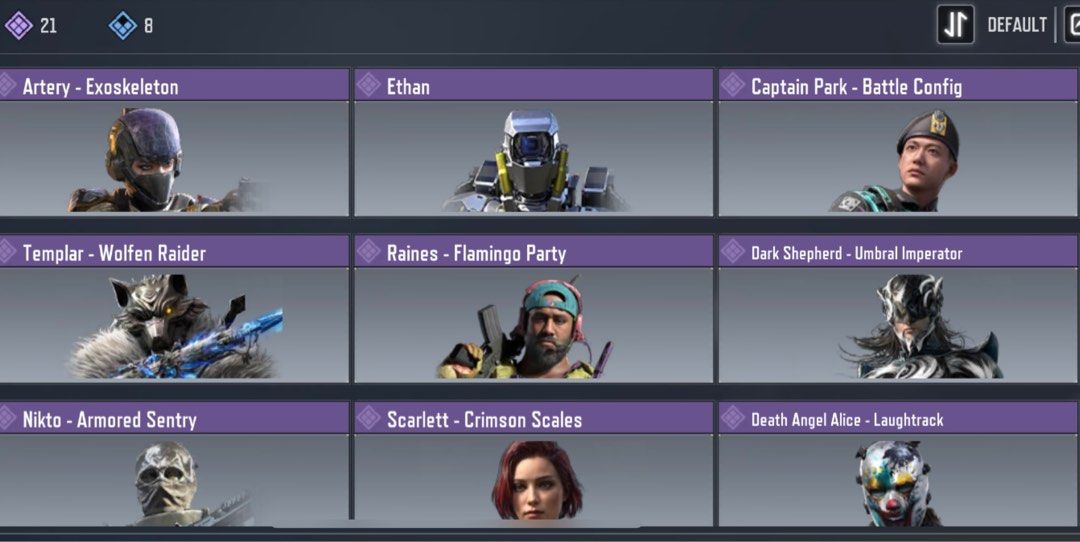The height and width of the screenshot is (542, 1080).
Task: Click rarity icon beside Raines - Flamingo Party
Action: [x=368, y=251]
